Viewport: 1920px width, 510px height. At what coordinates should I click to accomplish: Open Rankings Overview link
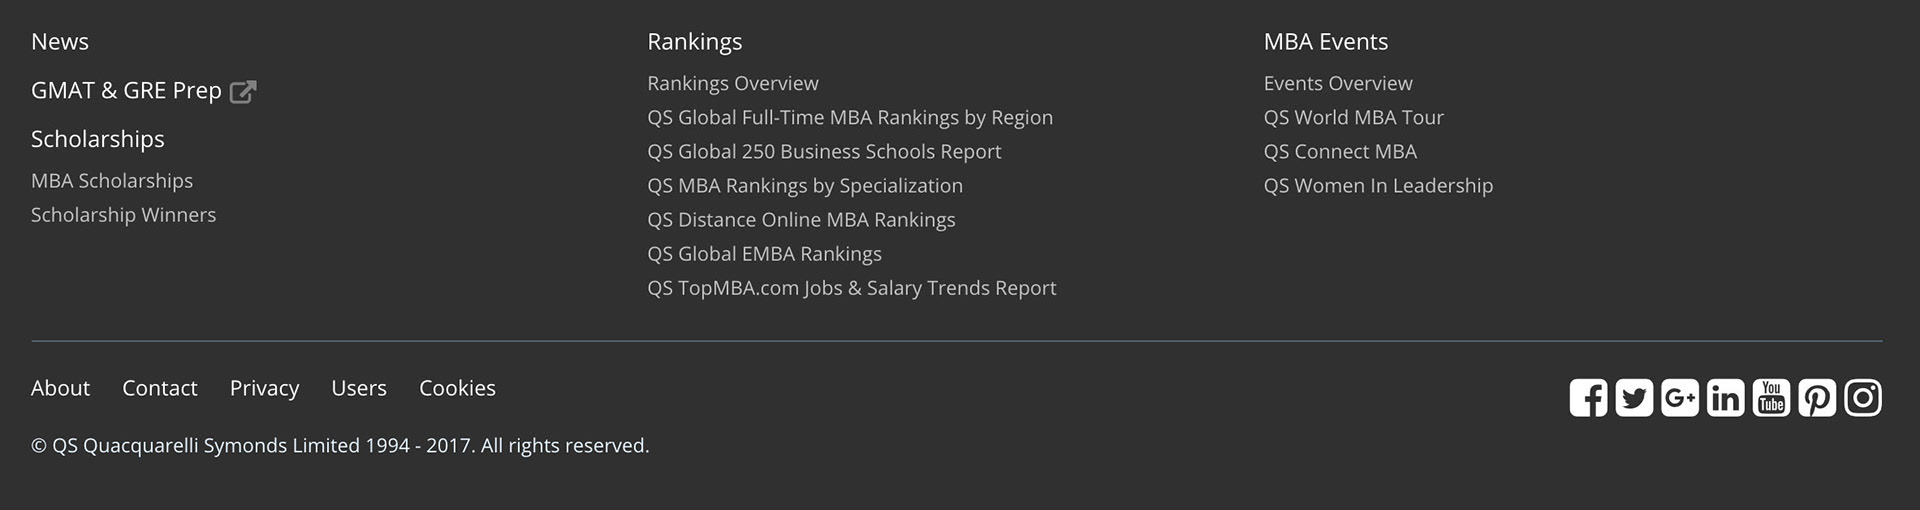tap(732, 84)
